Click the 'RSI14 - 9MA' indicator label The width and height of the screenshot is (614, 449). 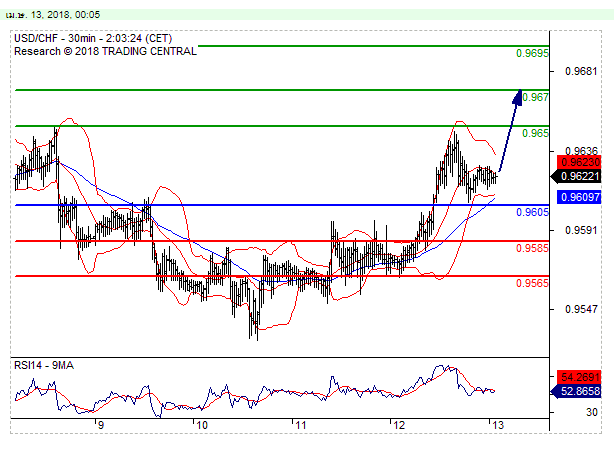pos(44,366)
